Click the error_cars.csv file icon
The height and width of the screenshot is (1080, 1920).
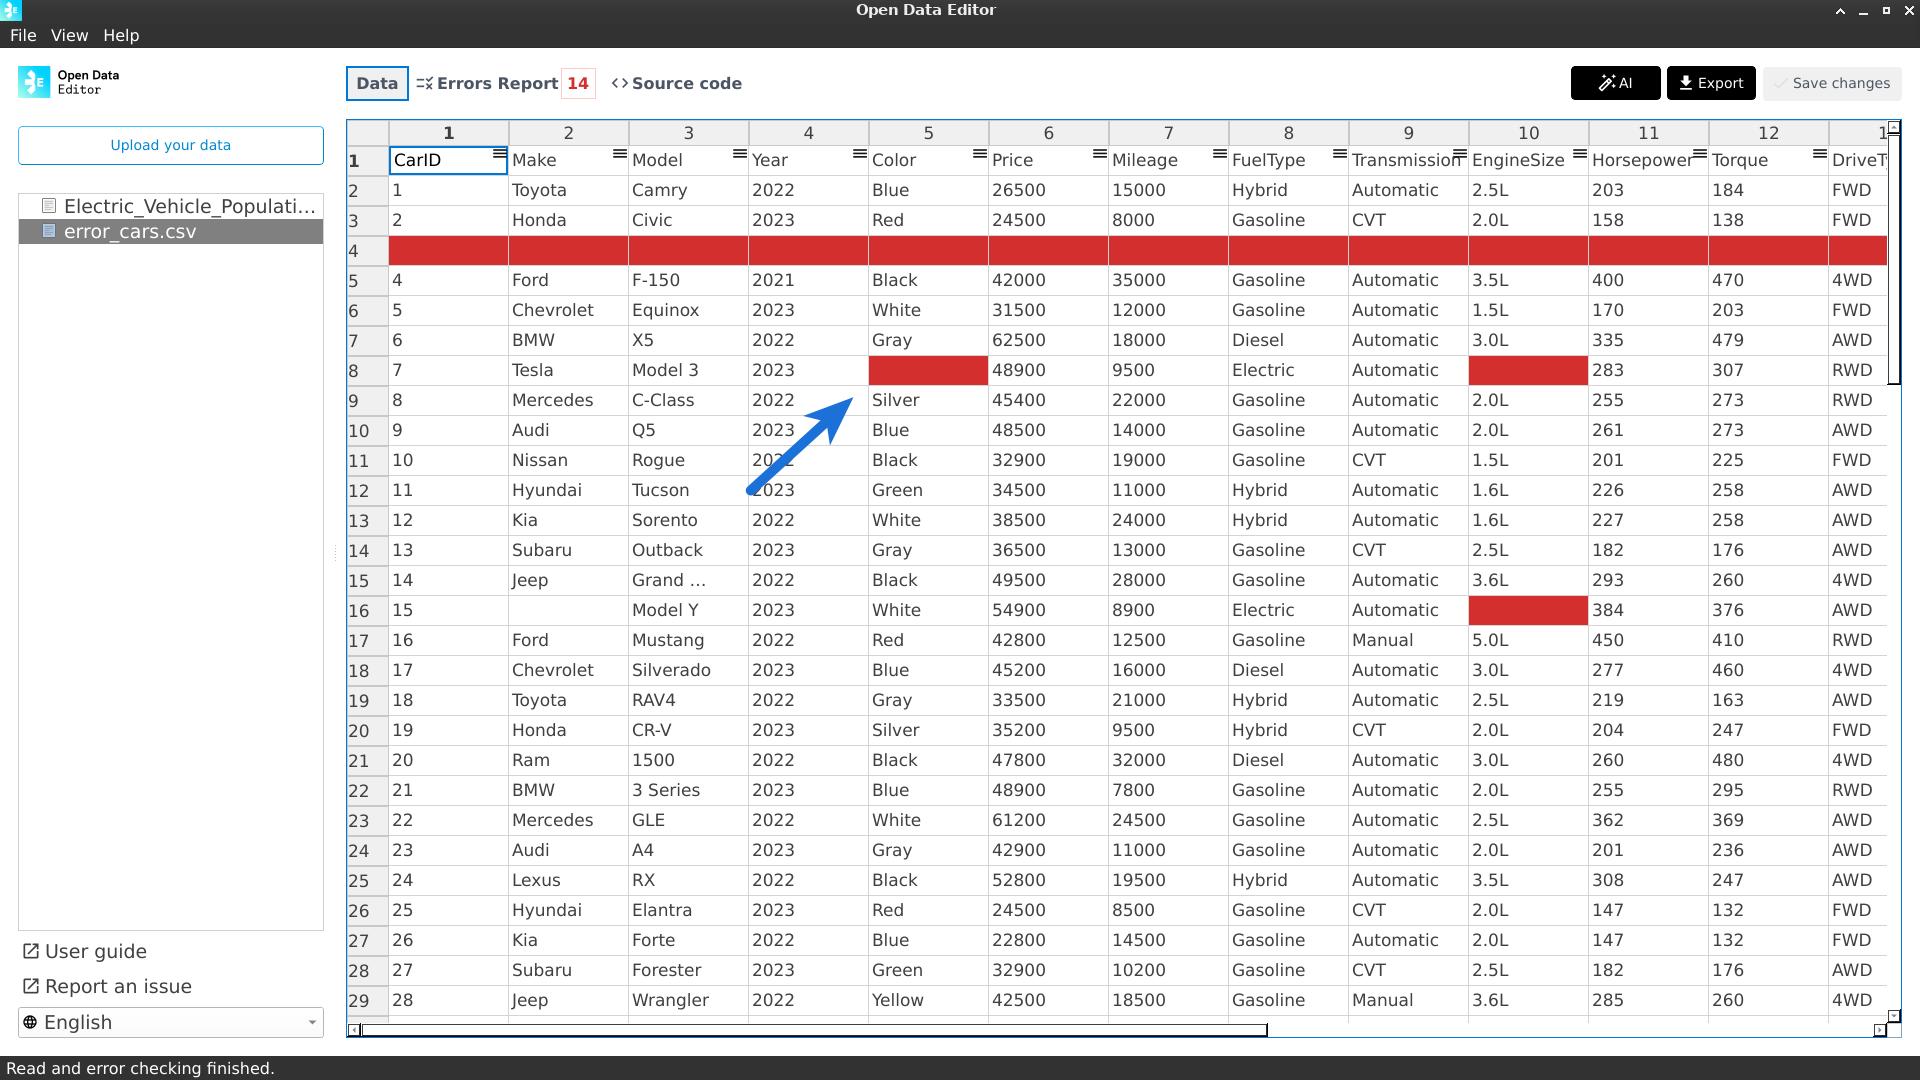click(x=48, y=231)
